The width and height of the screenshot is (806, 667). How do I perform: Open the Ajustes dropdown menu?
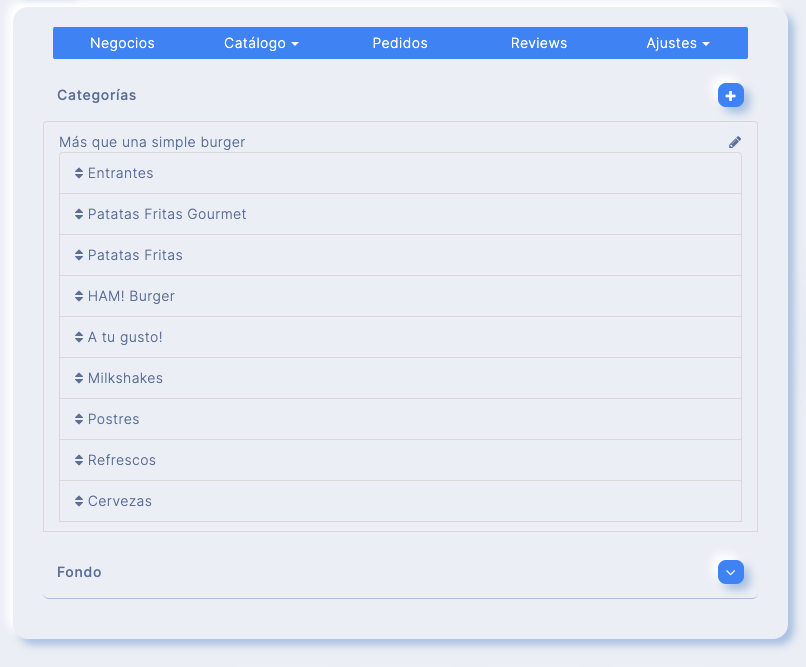678,43
